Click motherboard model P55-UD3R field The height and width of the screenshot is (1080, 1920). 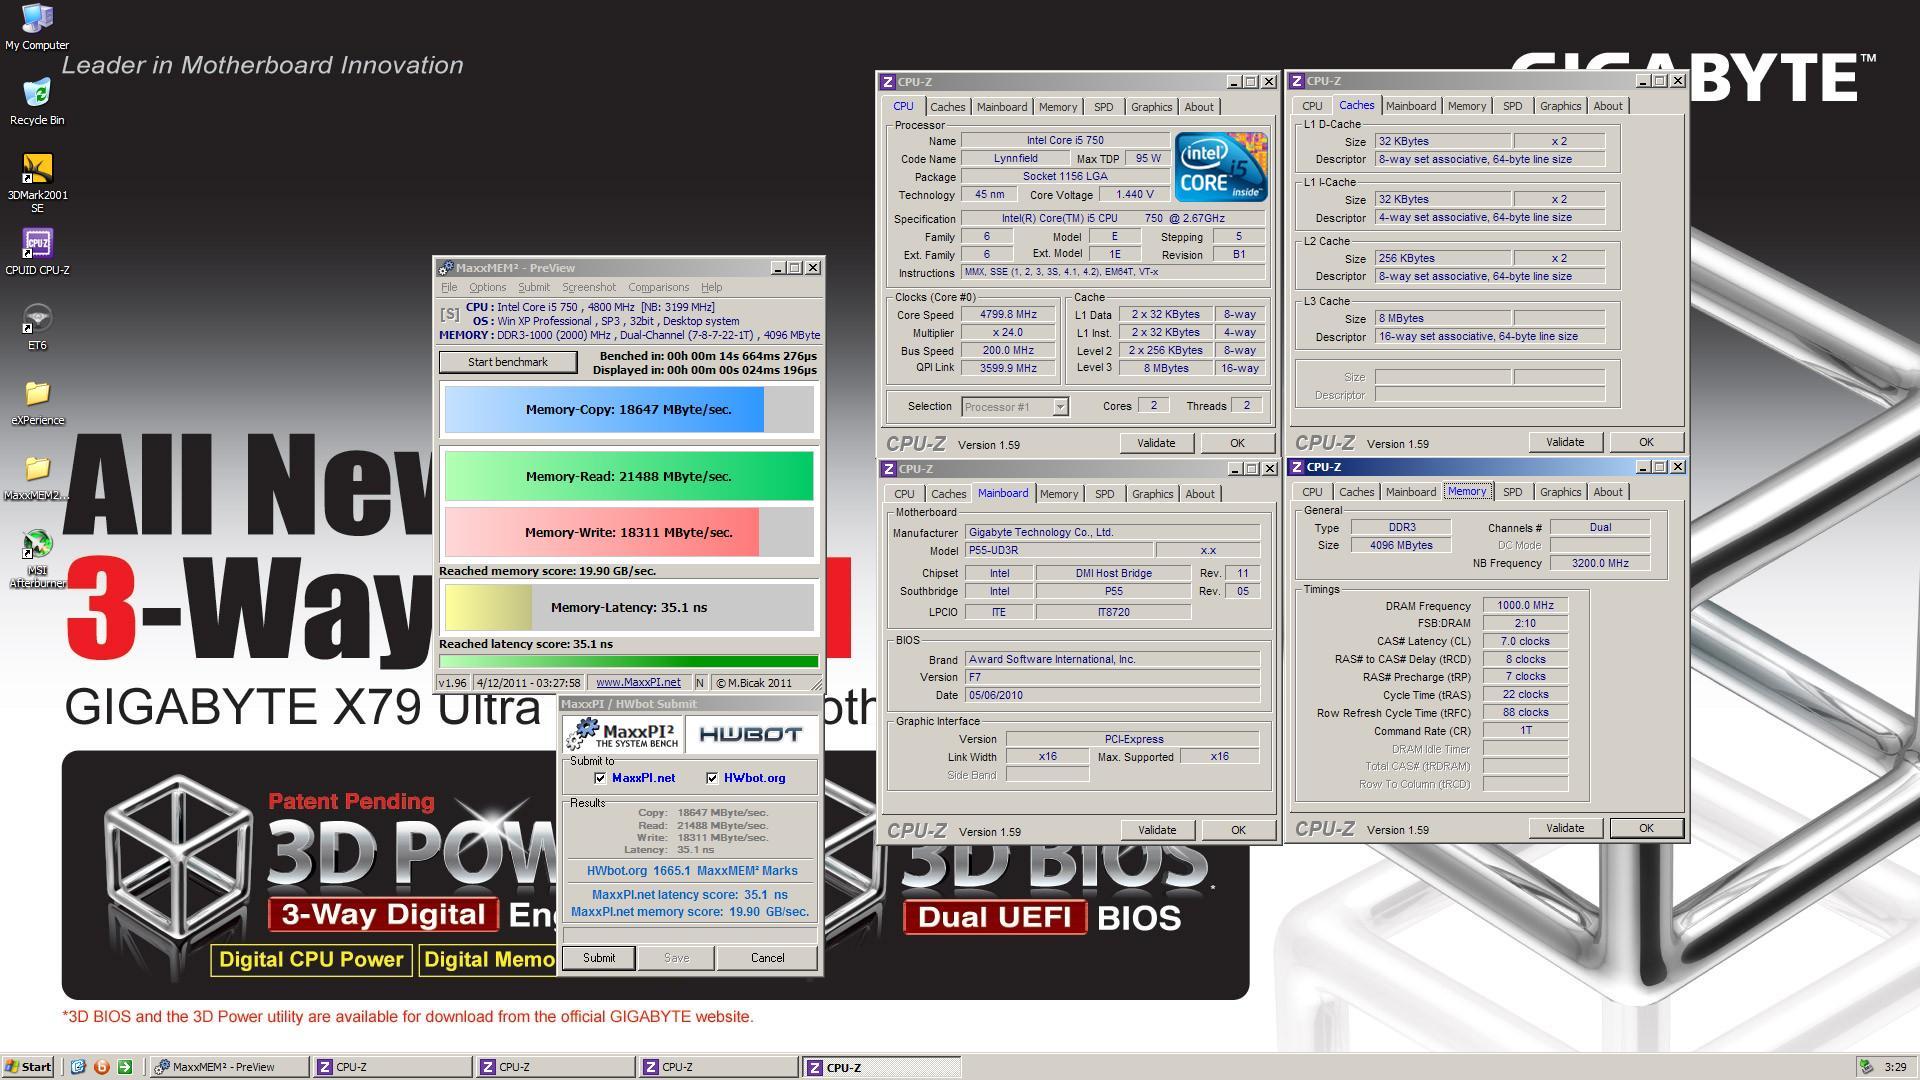pos(1058,551)
